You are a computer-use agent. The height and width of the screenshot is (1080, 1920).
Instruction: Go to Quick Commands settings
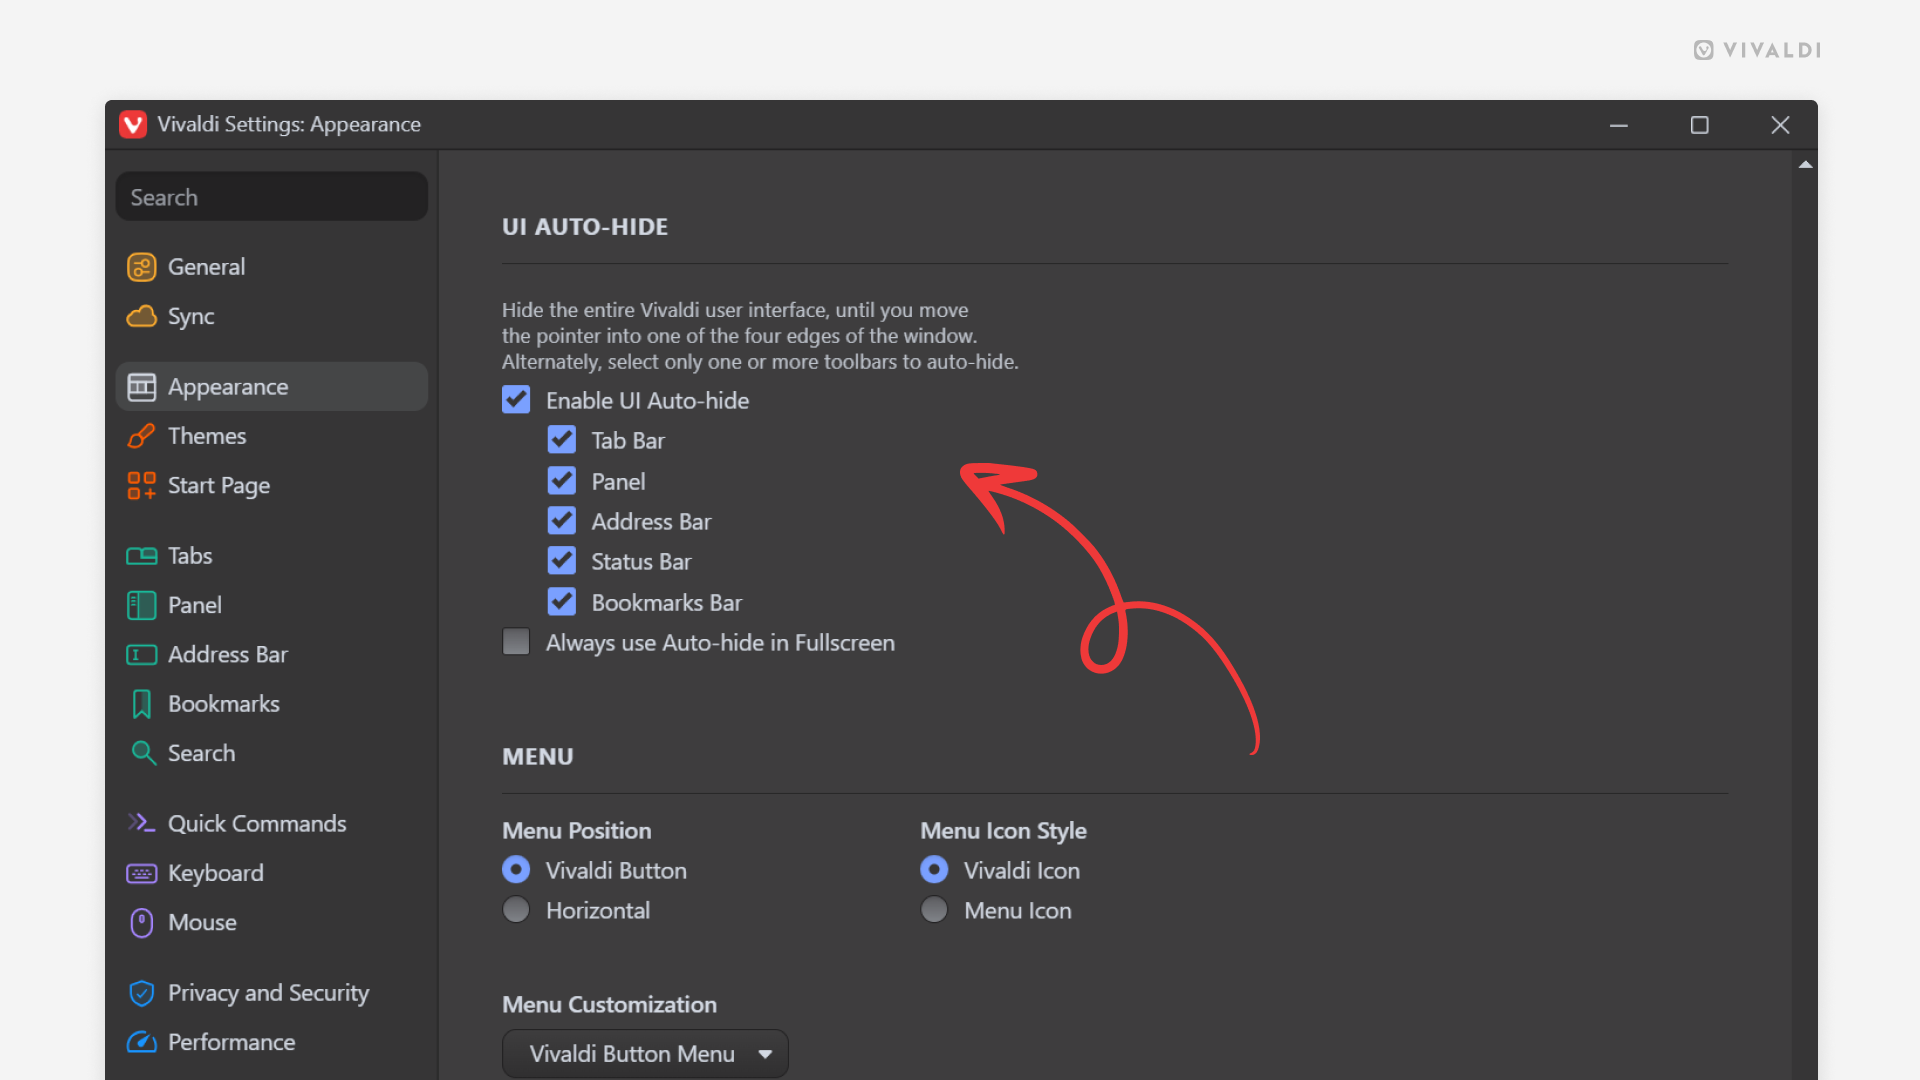tap(272, 823)
